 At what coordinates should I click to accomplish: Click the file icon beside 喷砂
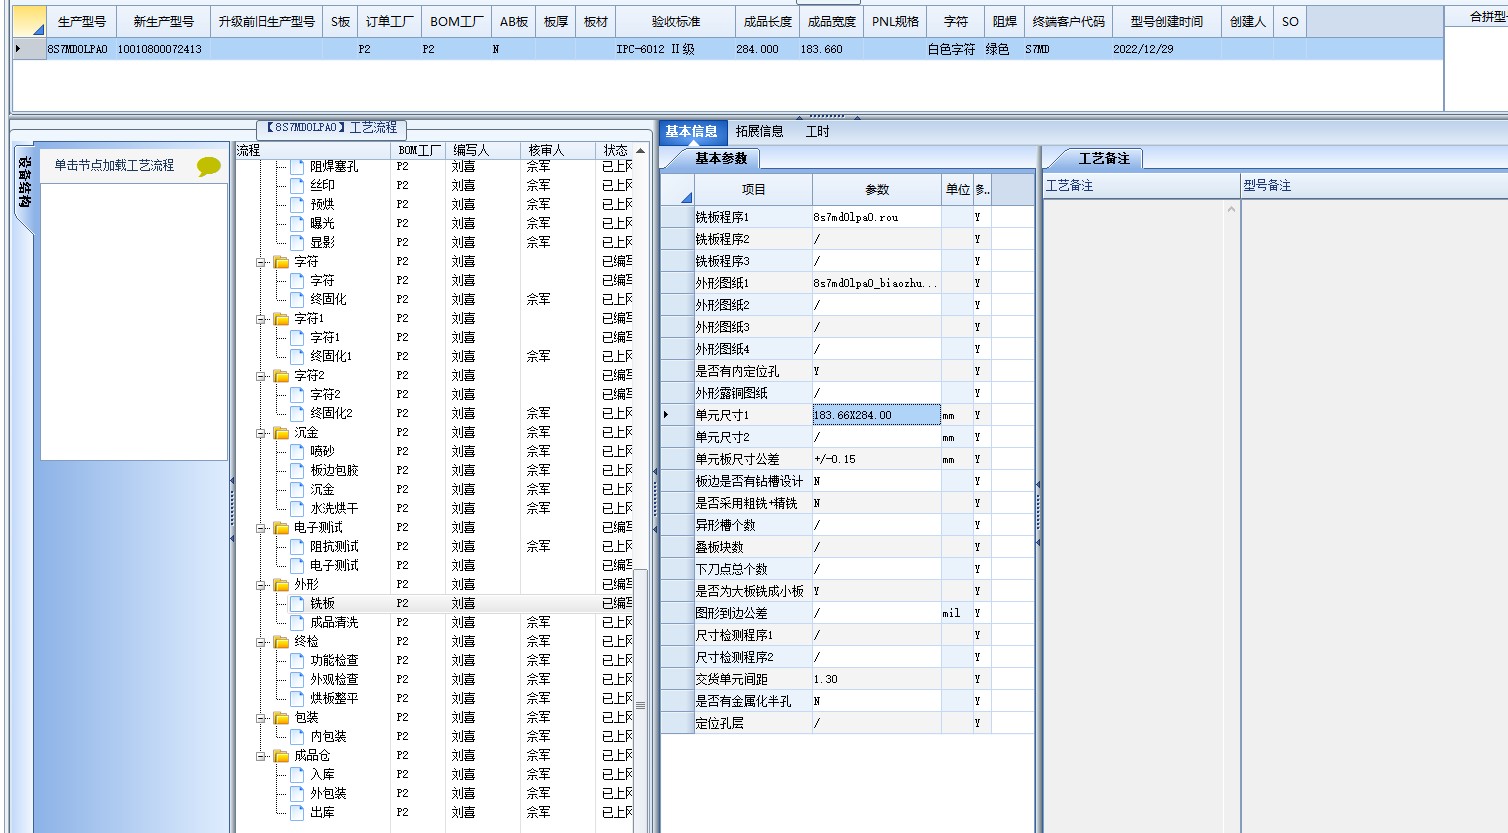(297, 451)
